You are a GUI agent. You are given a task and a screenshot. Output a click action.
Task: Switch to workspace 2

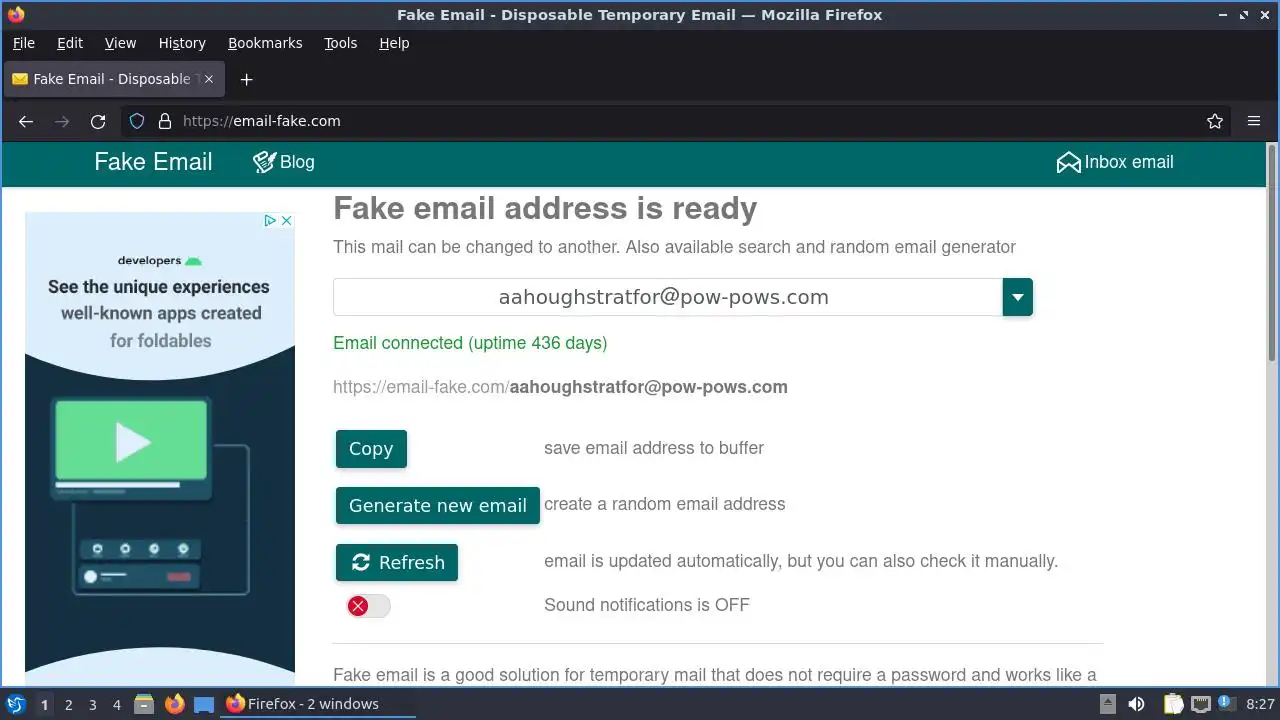click(68, 704)
